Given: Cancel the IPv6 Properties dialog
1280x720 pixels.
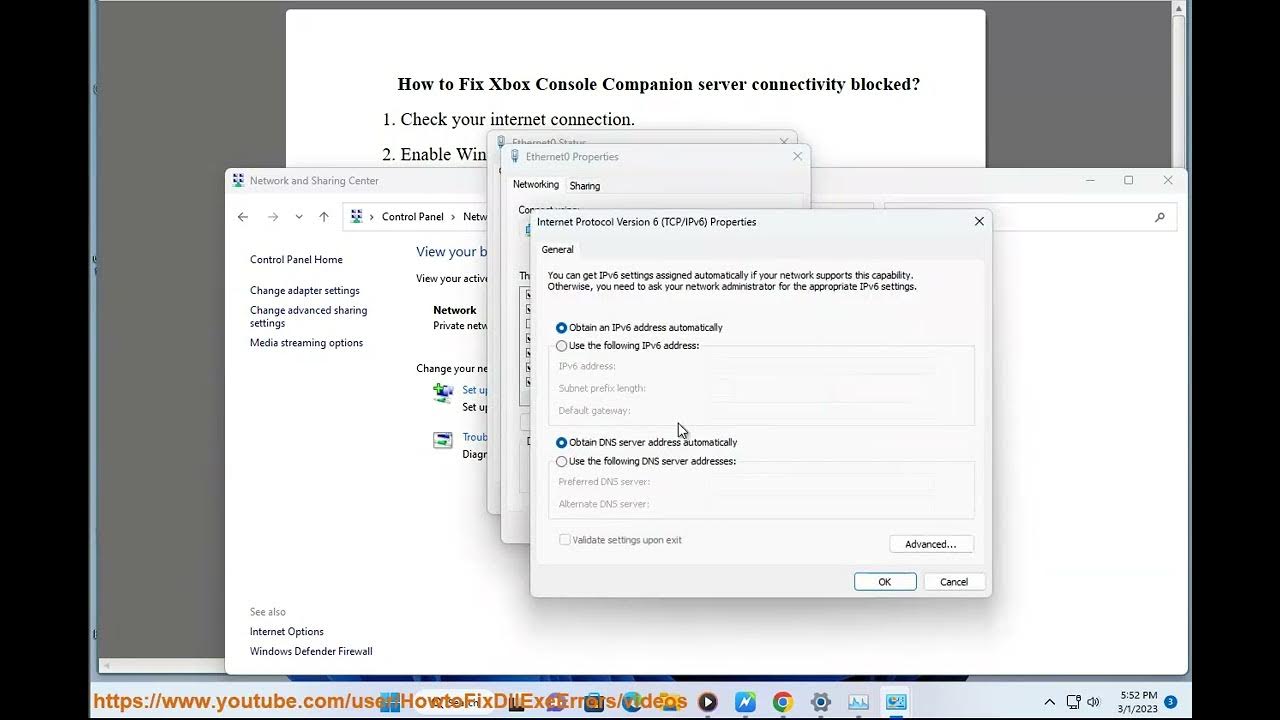Looking at the screenshot, I should click(954, 582).
